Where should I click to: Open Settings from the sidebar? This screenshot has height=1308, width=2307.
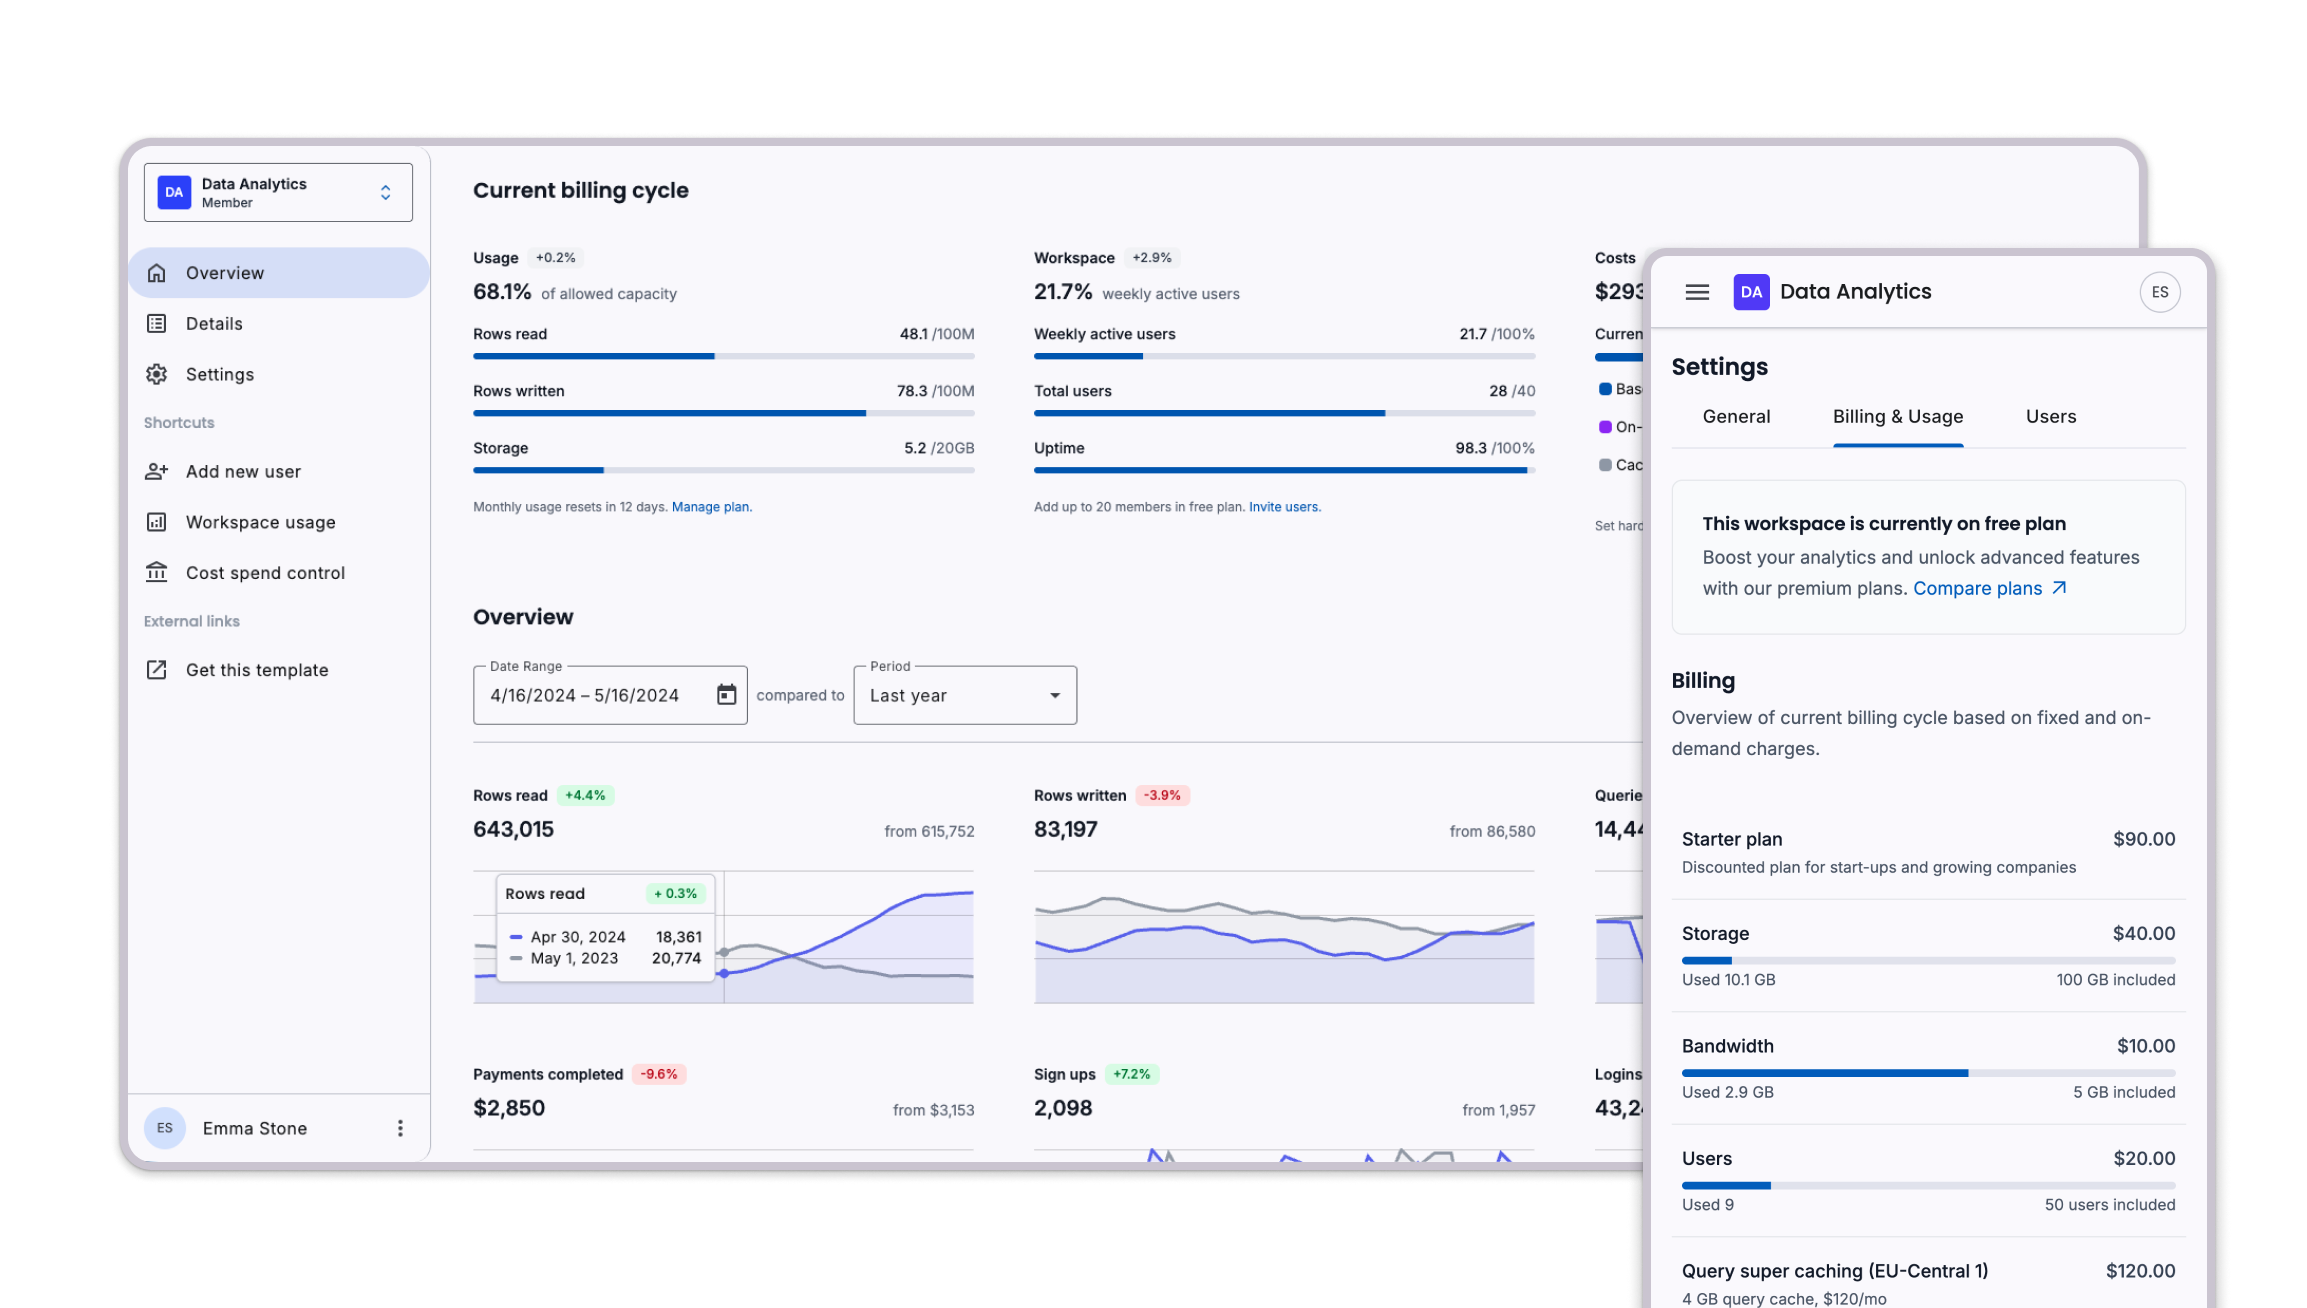[x=219, y=374]
